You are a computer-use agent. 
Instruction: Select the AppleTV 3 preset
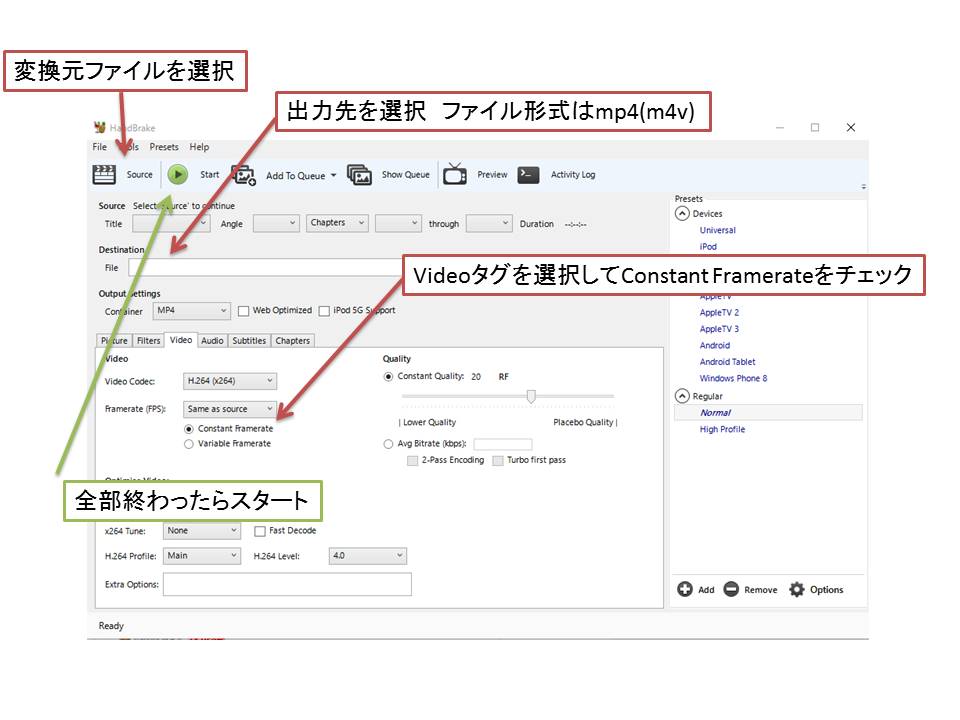(719, 329)
